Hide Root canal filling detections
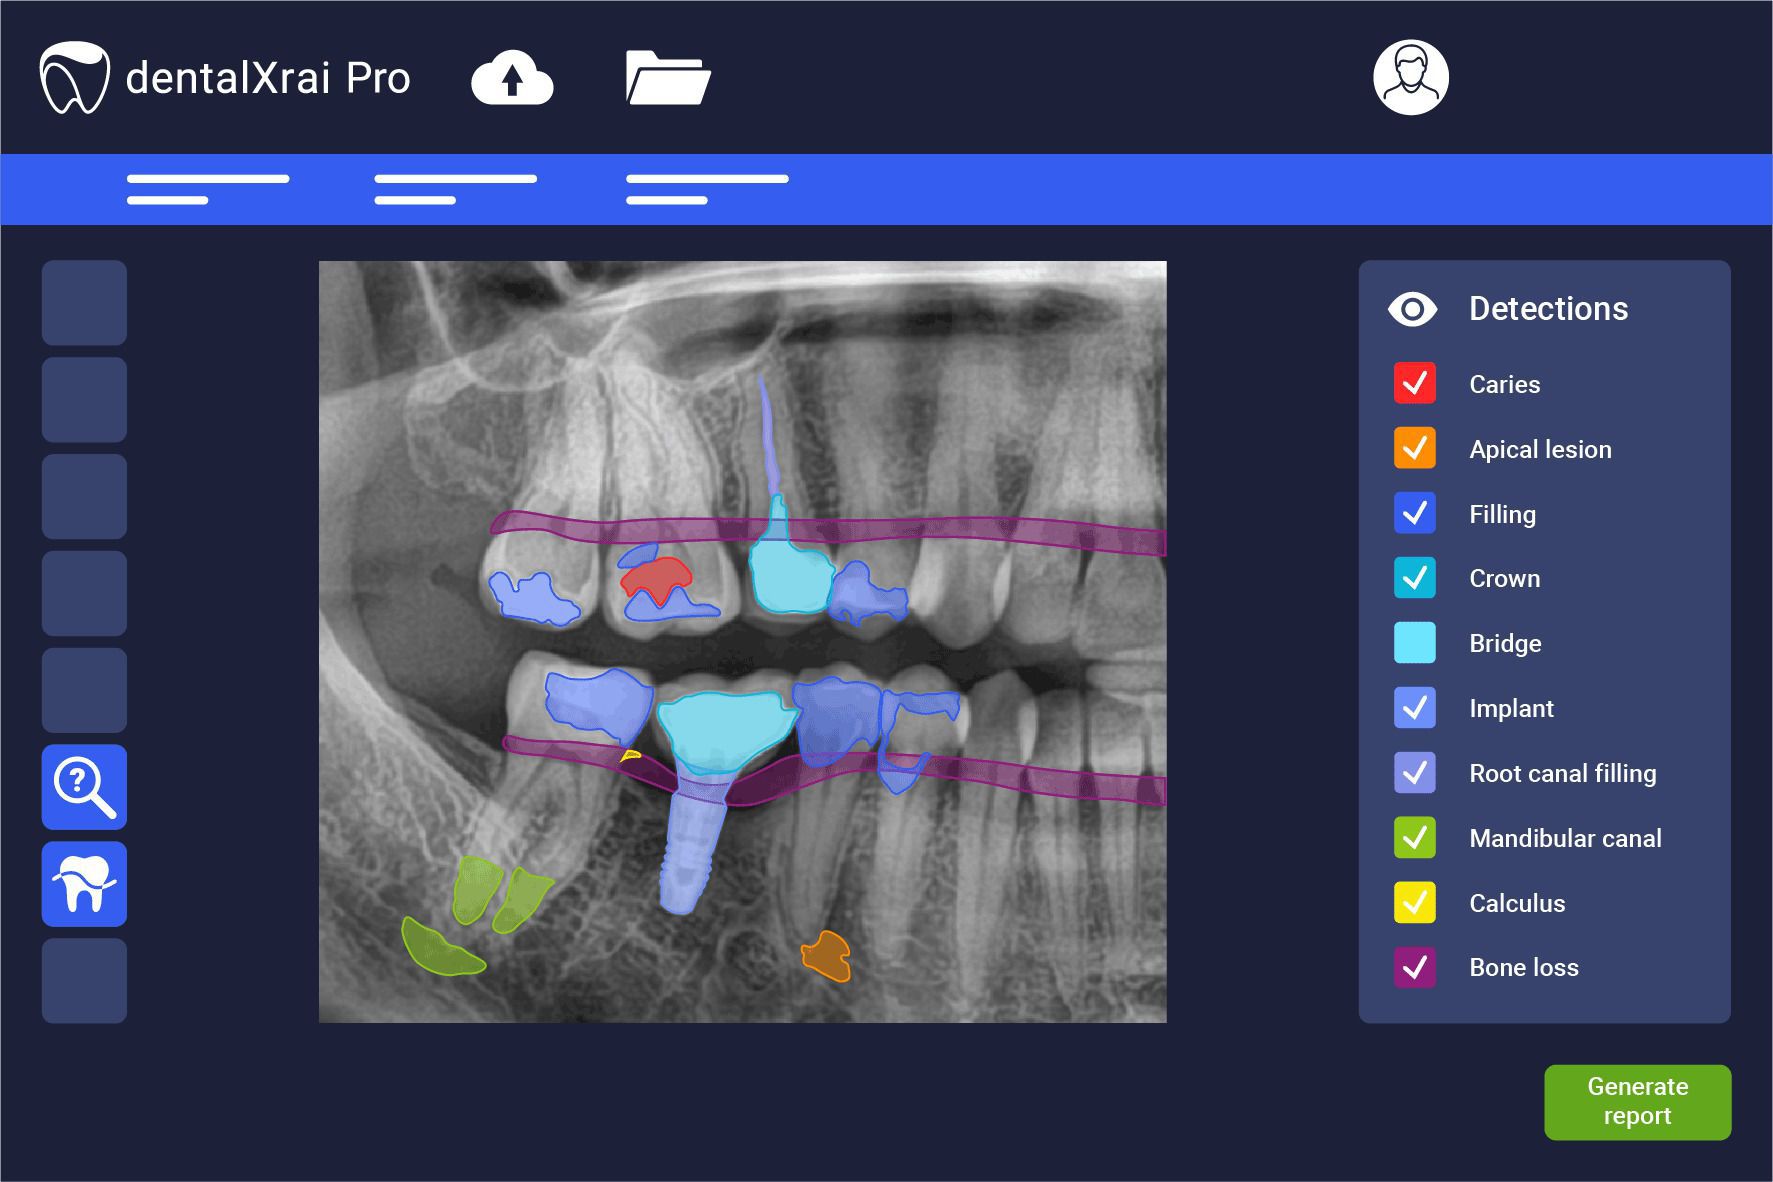1773x1182 pixels. [x=1414, y=773]
